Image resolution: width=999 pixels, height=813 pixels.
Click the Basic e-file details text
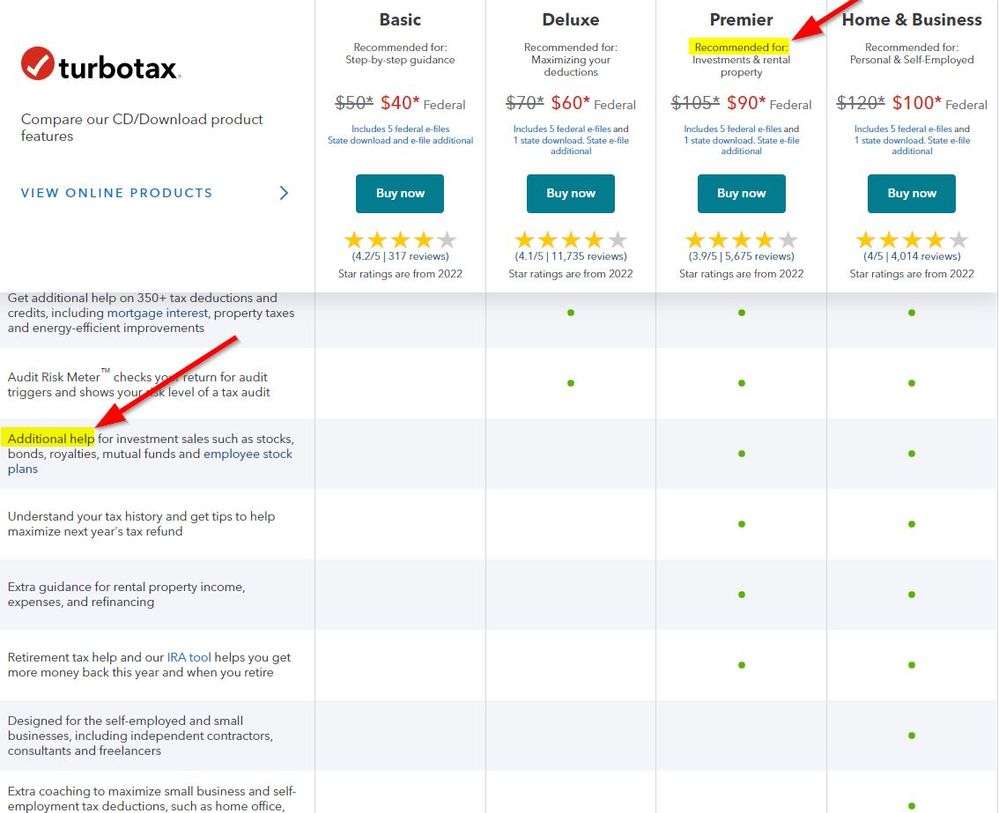tap(400, 135)
